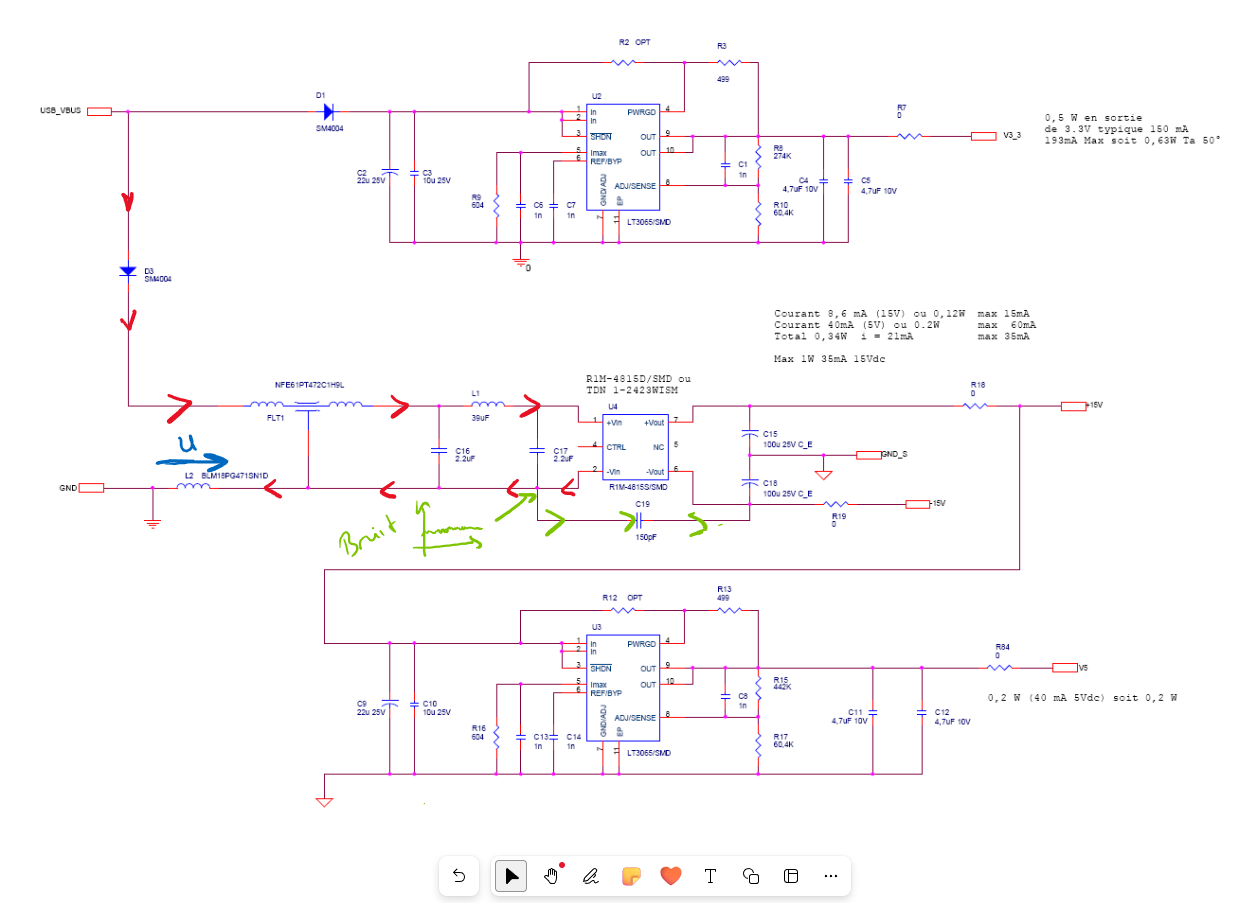This screenshot has height=903, width=1257.
Task: Click the R2 OPT resistor label
Action: [x=634, y=43]
